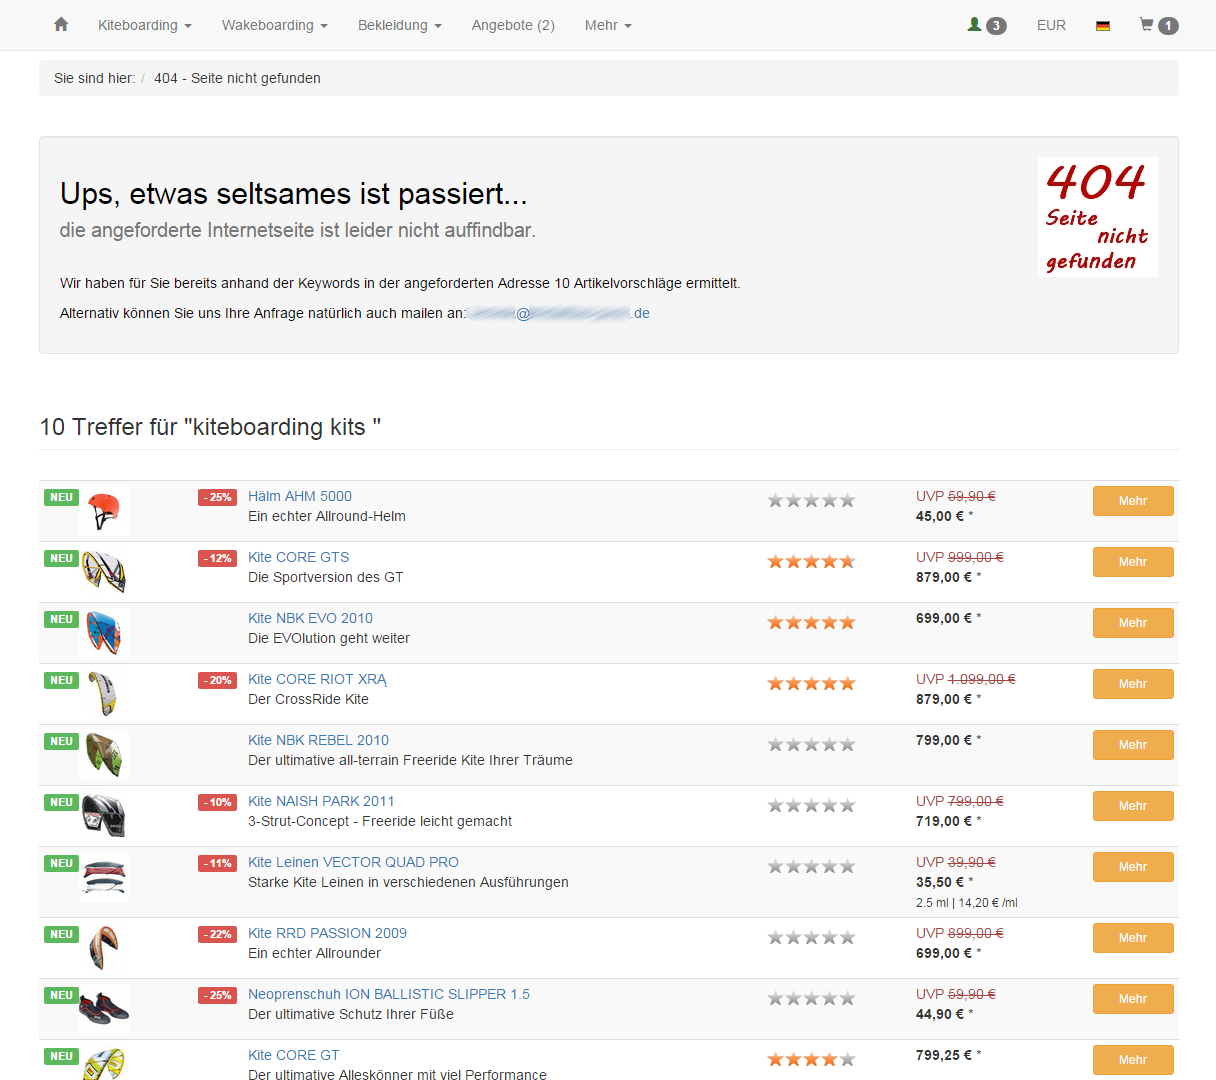The width and height of the screenshot is (1216, 1080).
Task: Click the Kite NBK REBEL 2010 thumbnail
Action: click(x=104, y=755)
